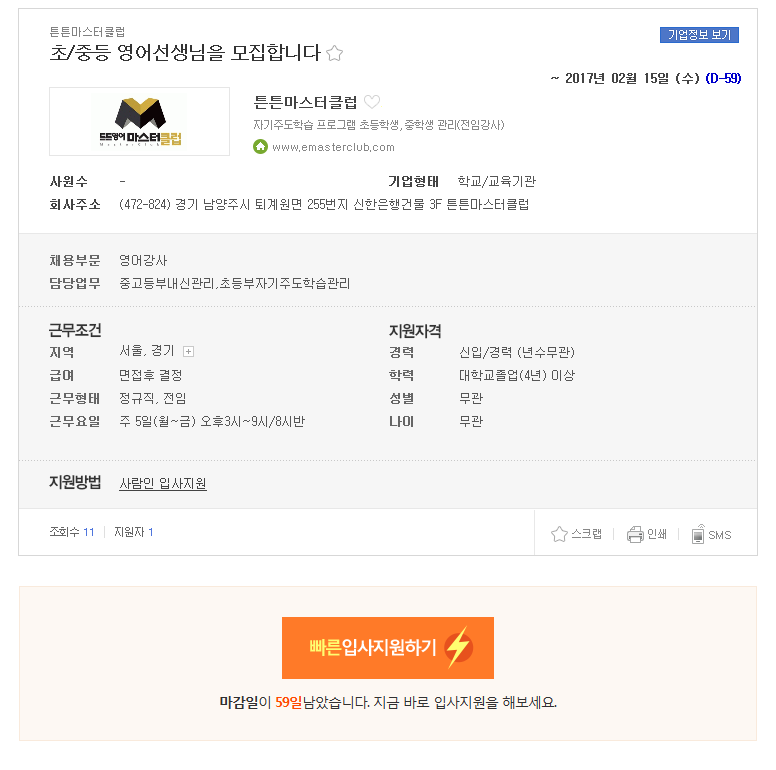Click the 면접후 결정 salary value

point(150,375)
